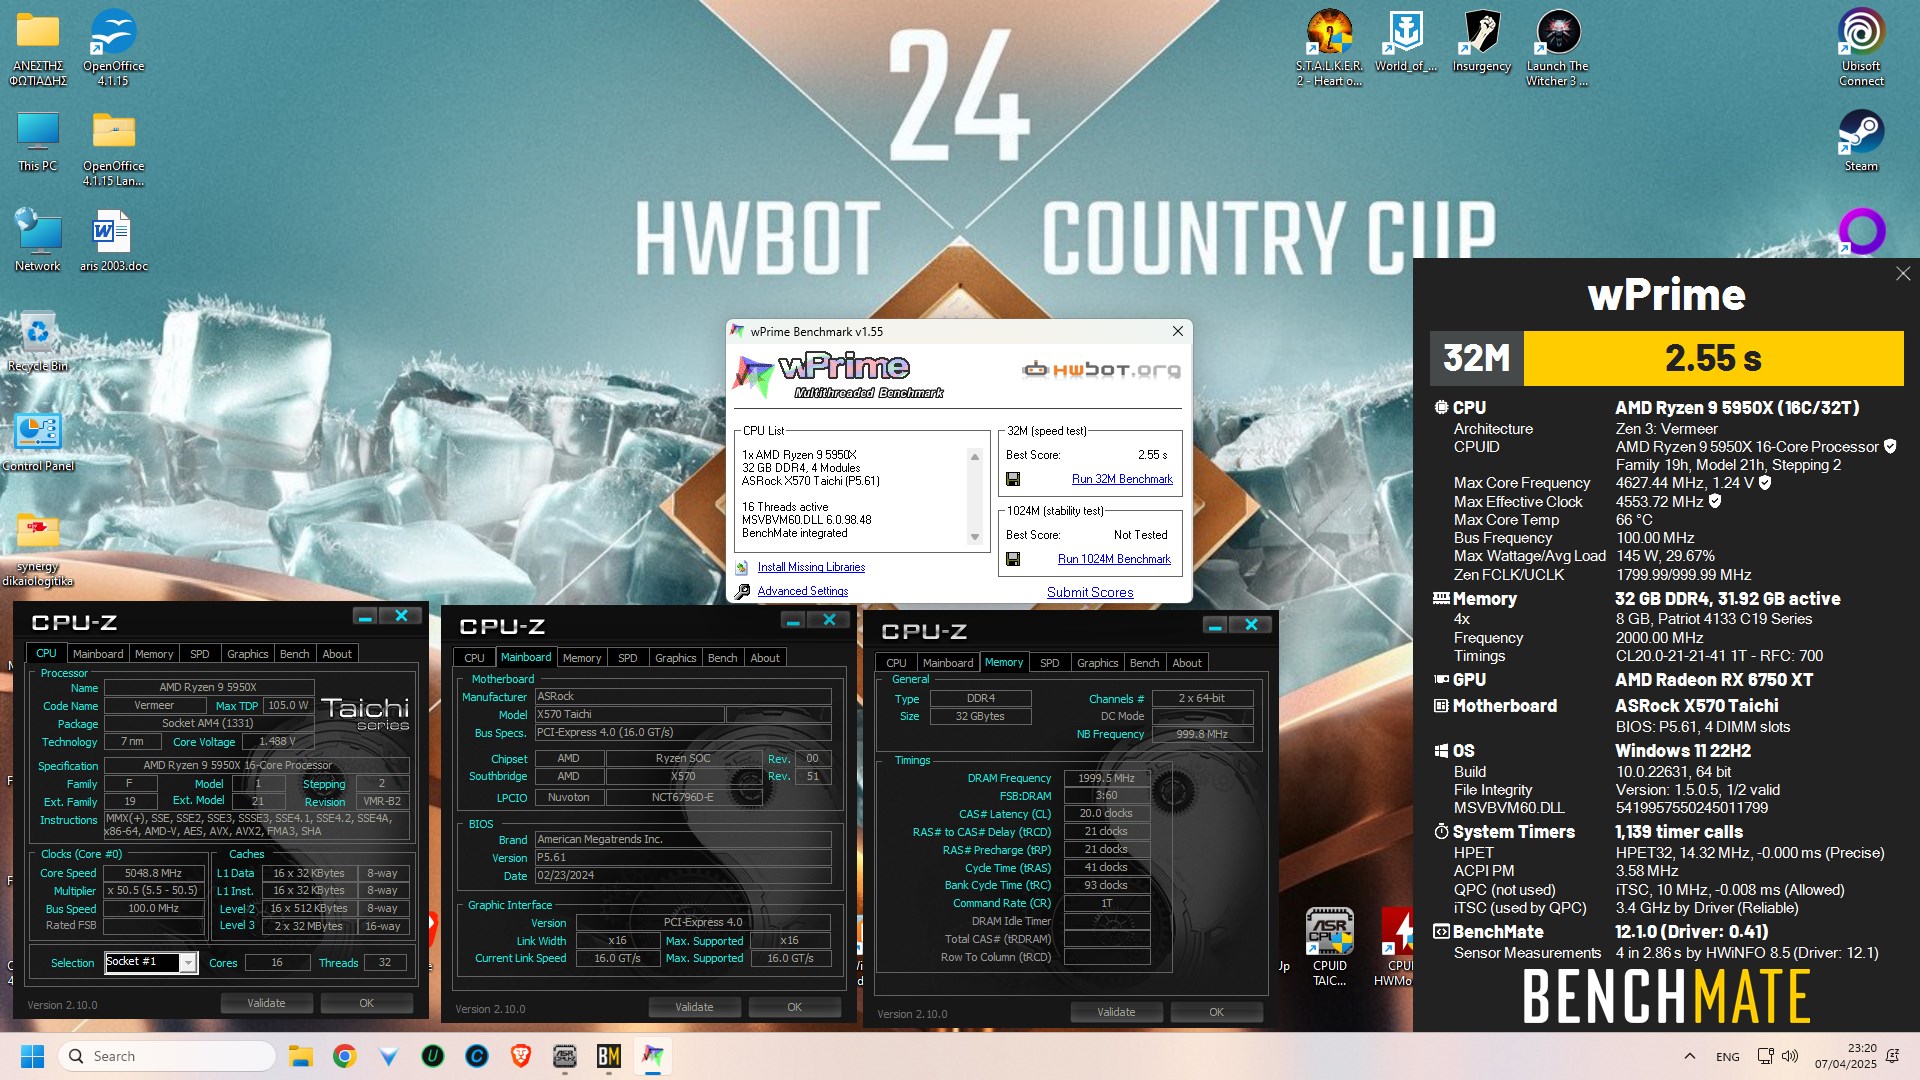Open the Launch The Witcher 3 shortcut

(x=1557, y=47)
